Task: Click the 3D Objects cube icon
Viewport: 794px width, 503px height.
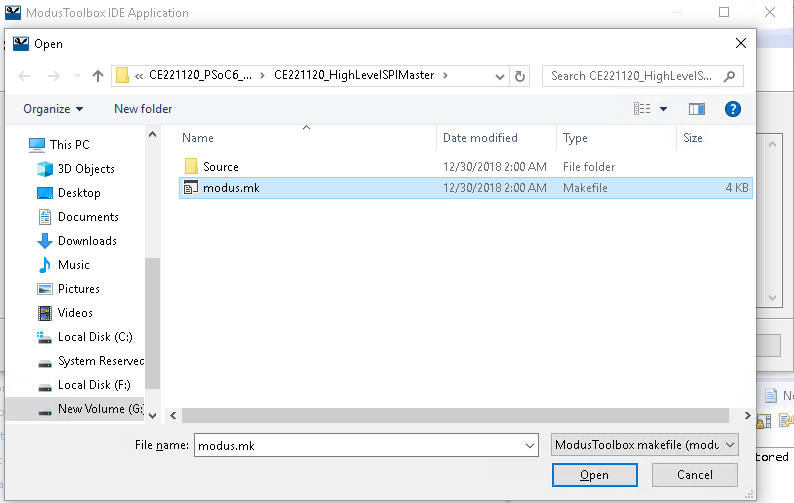Action: [45, 169]
